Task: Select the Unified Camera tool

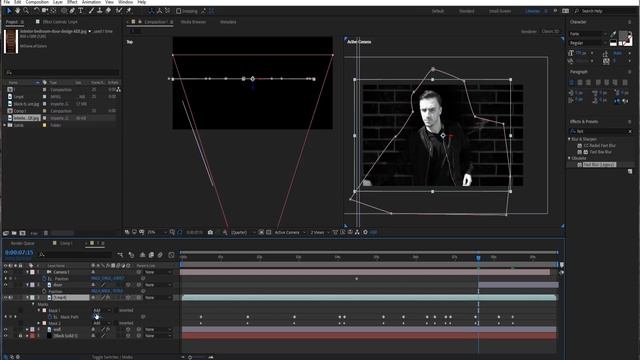Action: [x=45, y=11]
